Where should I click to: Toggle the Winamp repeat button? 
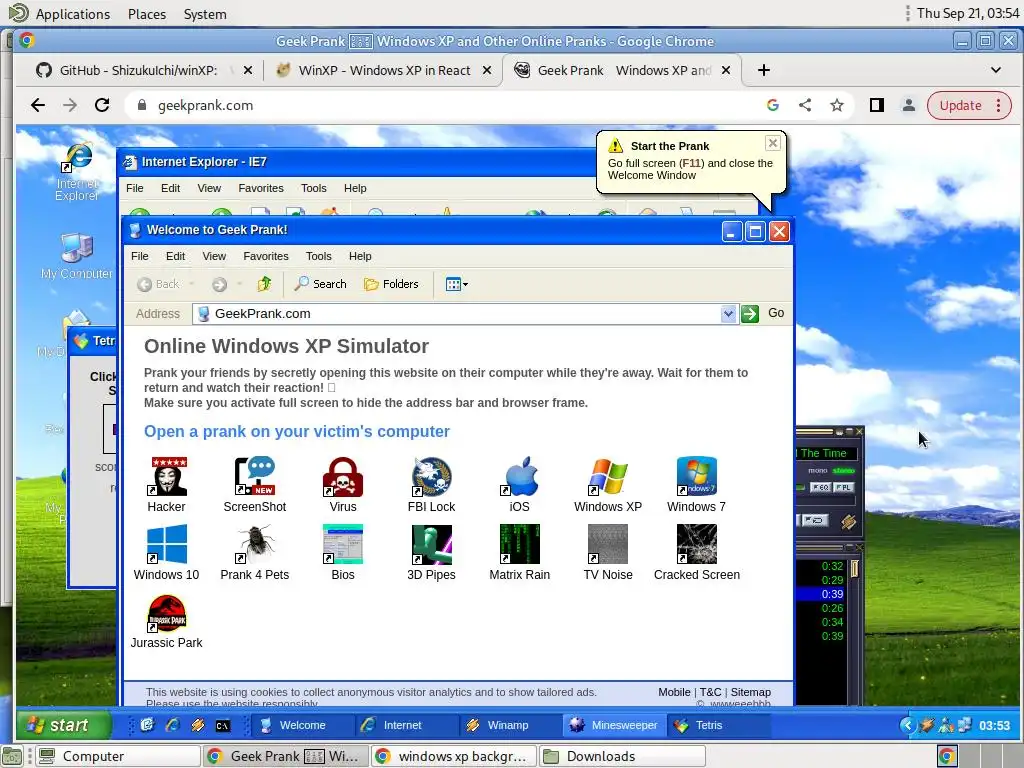[x=814, y=520]
